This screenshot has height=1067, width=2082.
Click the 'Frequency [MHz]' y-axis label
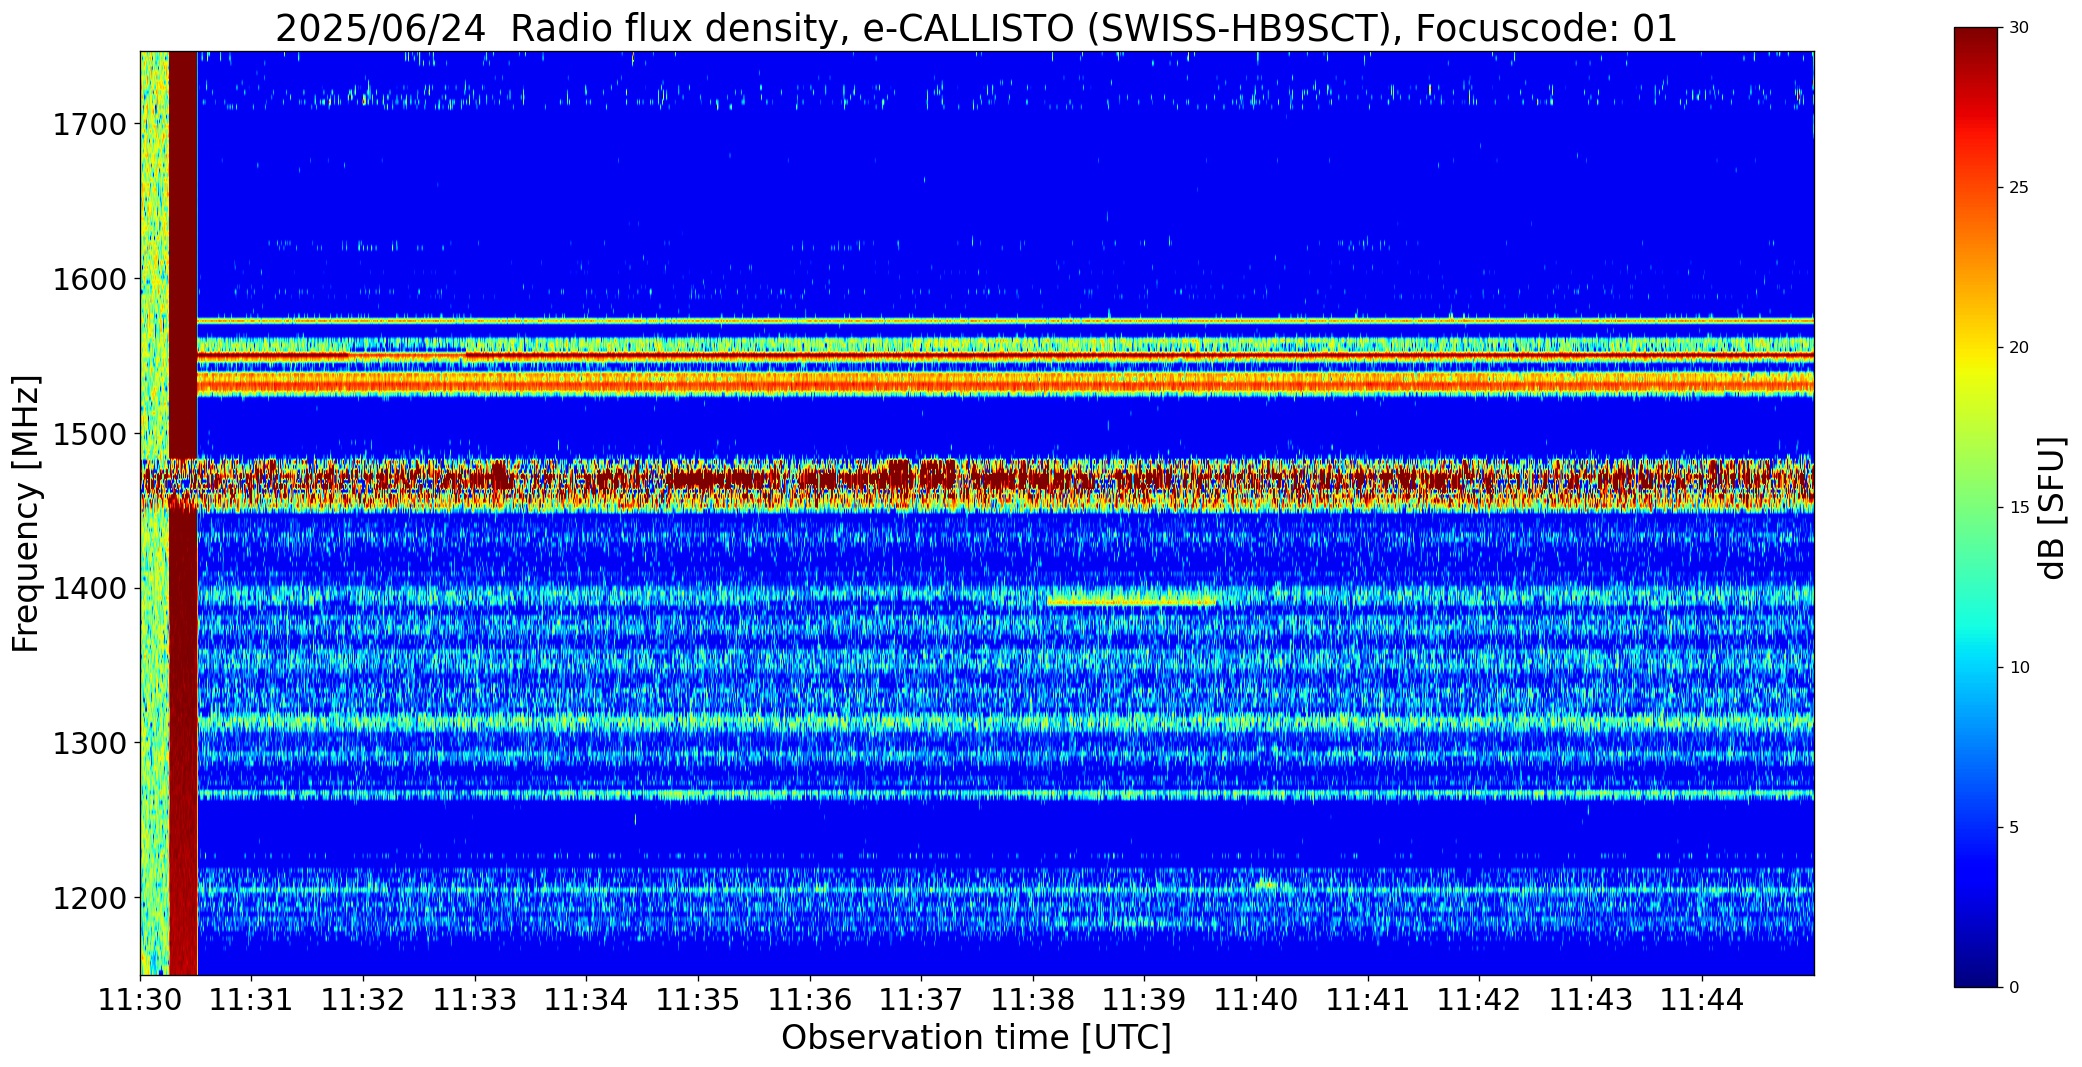click(x=26, y=513)
